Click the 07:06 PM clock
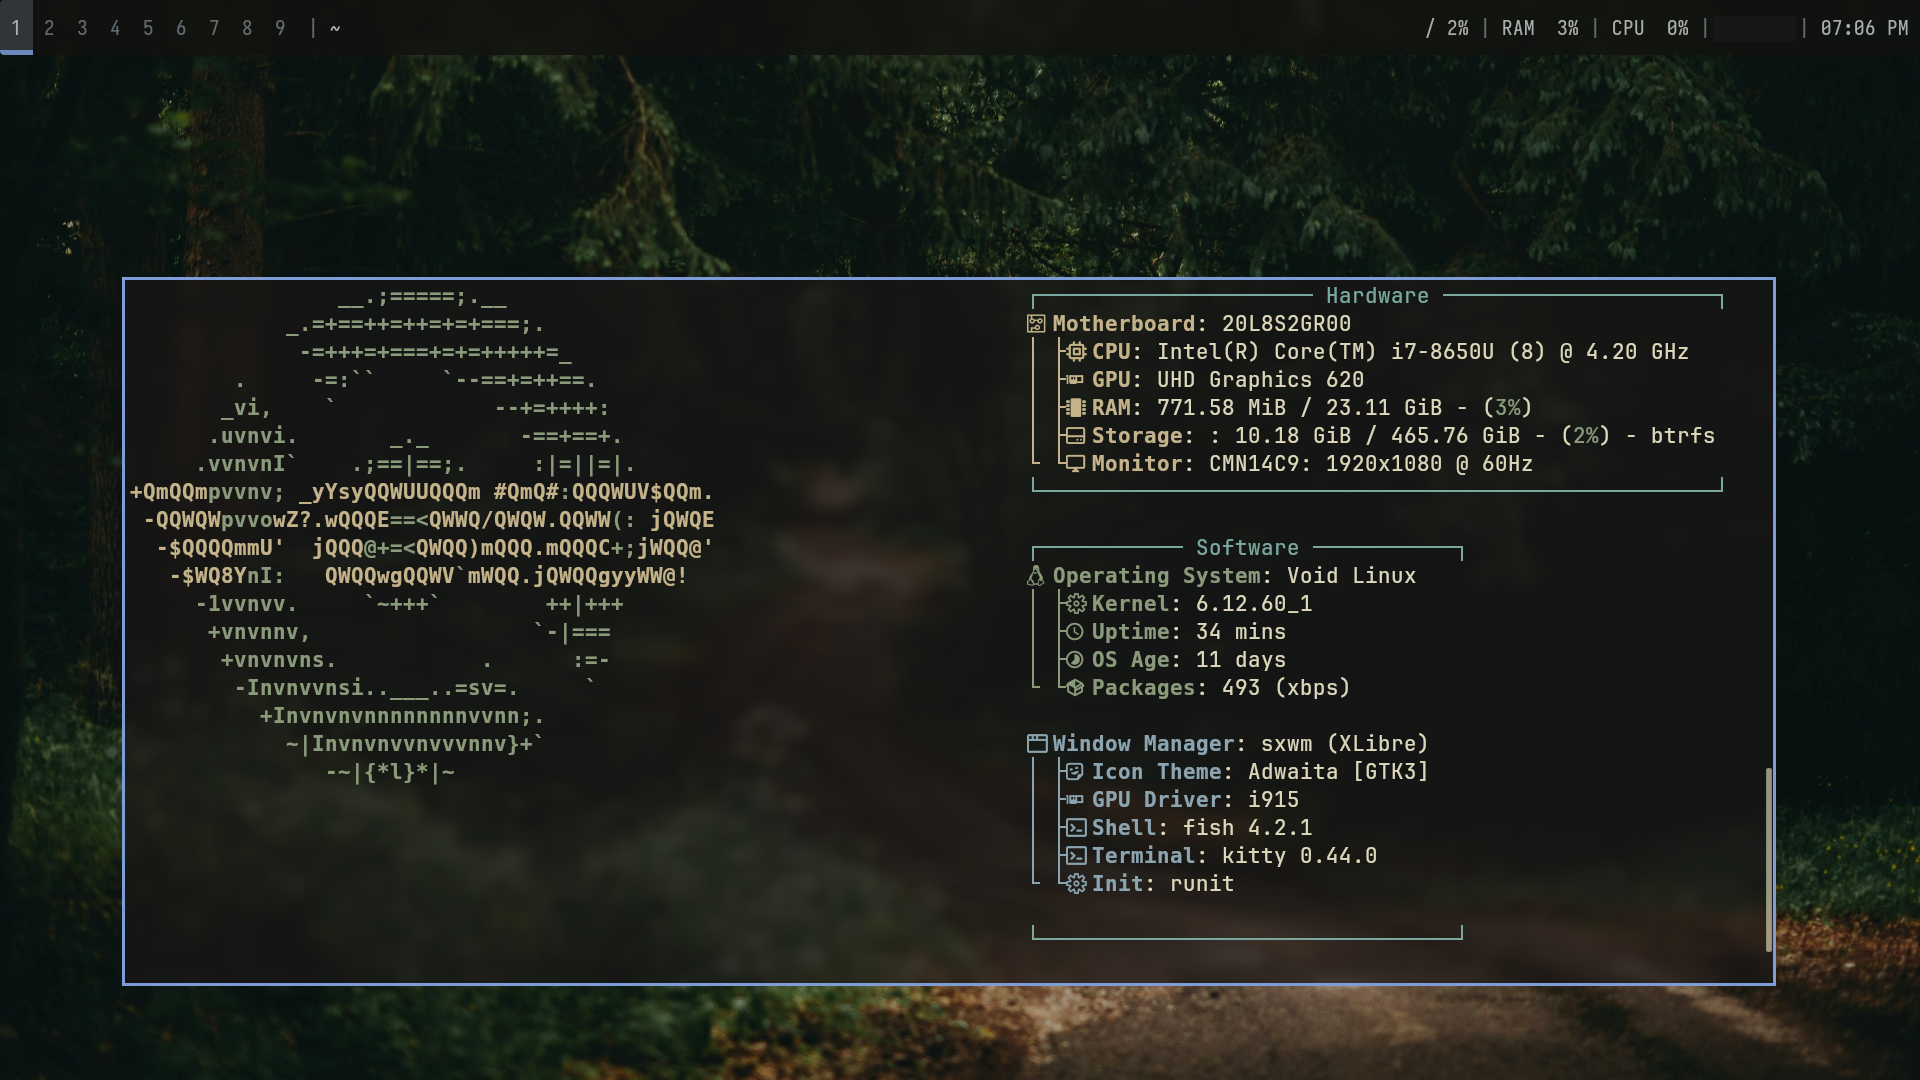1920x1080 pixels. [x=1863, y=28]
